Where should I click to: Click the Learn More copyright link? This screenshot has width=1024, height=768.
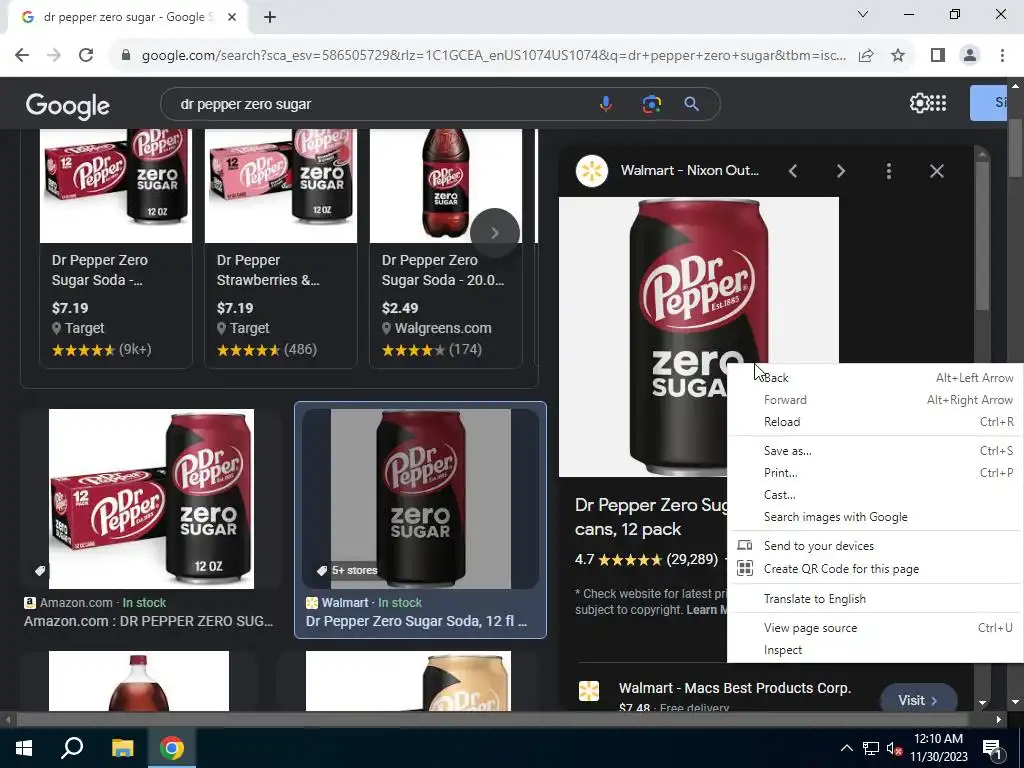(707, 609)
